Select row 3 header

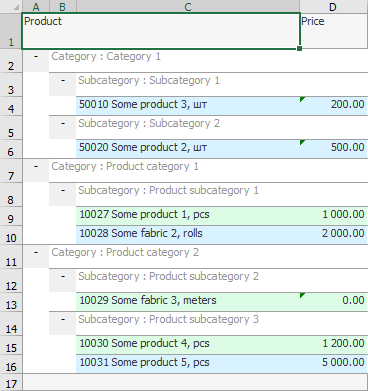coord(11,85)
